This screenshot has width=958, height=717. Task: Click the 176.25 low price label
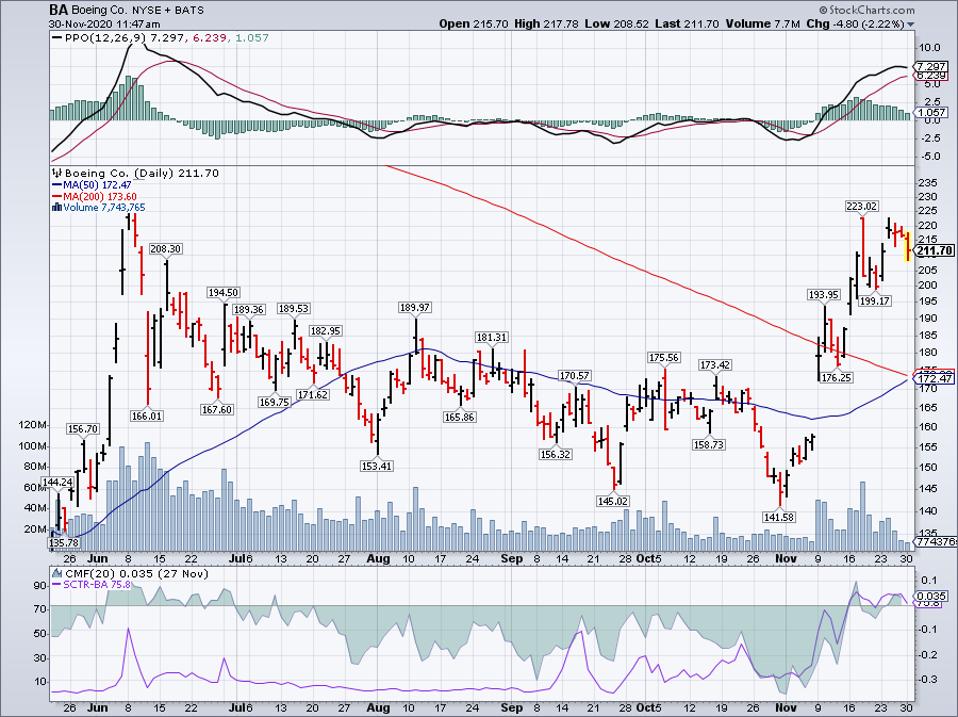pyautogui.click(x=836, y=377)
